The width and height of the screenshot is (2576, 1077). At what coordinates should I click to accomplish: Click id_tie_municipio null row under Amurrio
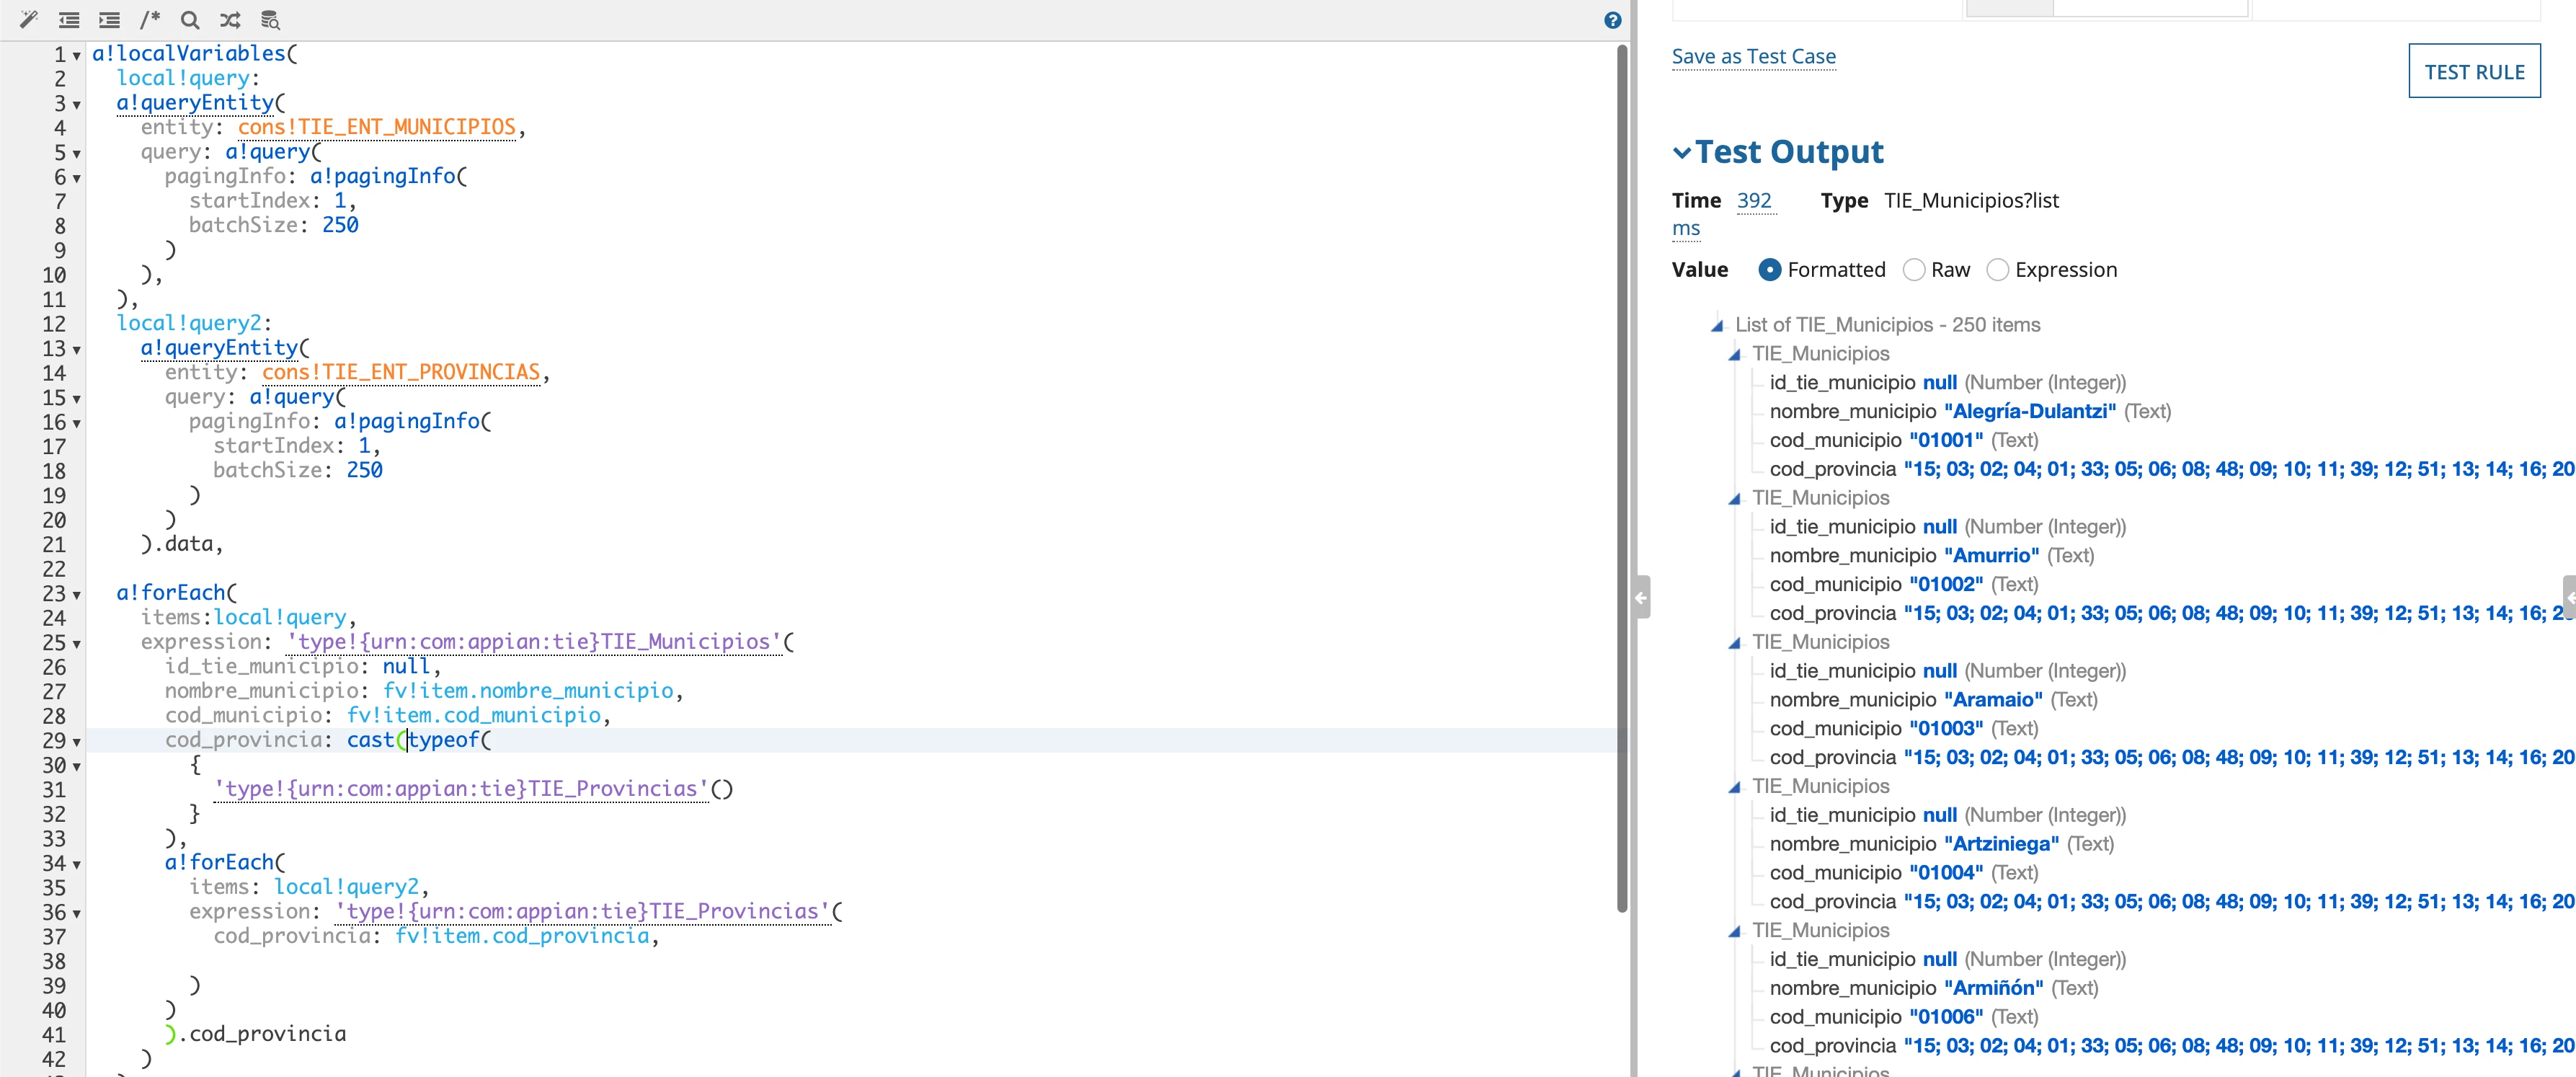[x=1948, y=527]
